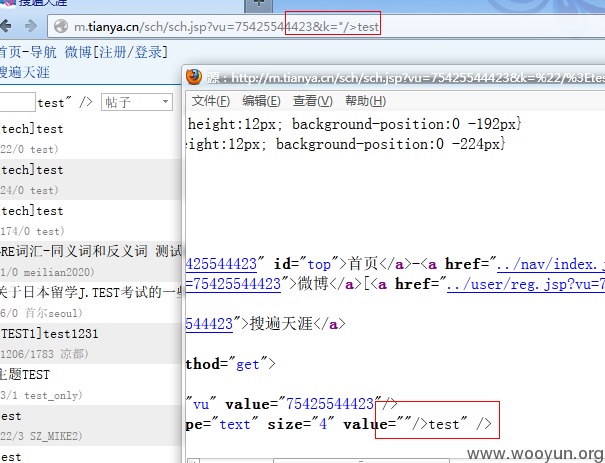
Task: Click the browser forward arrow
Action: (x=31, y=26)
